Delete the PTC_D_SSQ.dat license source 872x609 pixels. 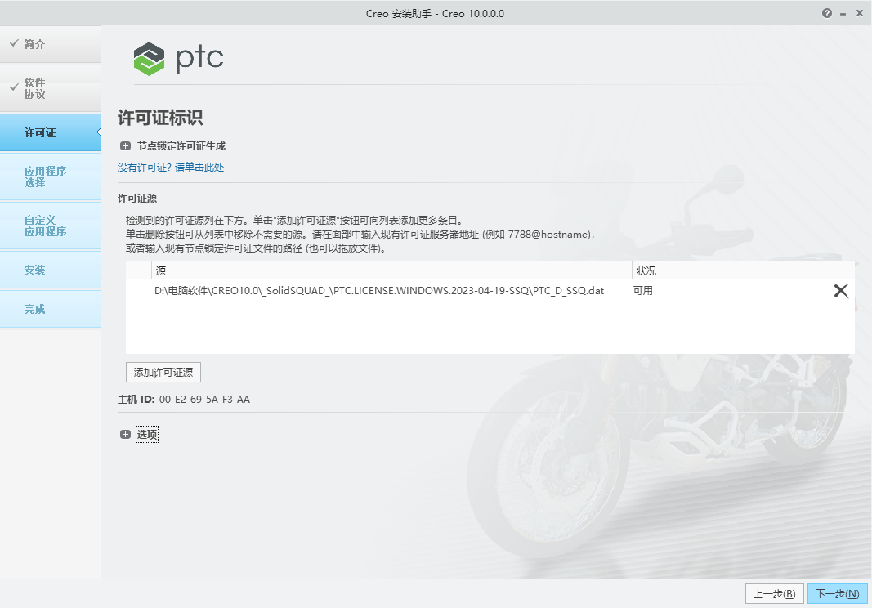tap(840, 291)
